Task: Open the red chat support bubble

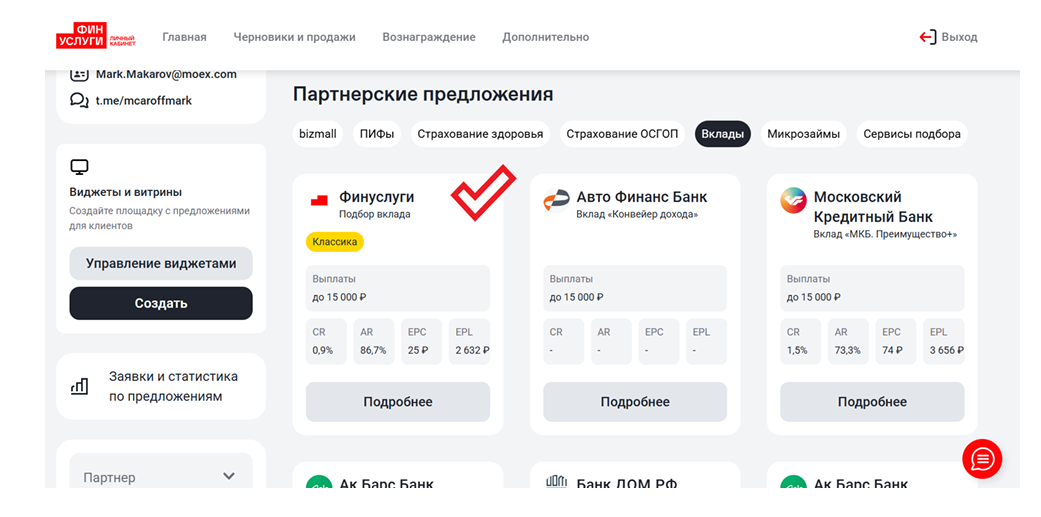Action: [x=982, y=459]
